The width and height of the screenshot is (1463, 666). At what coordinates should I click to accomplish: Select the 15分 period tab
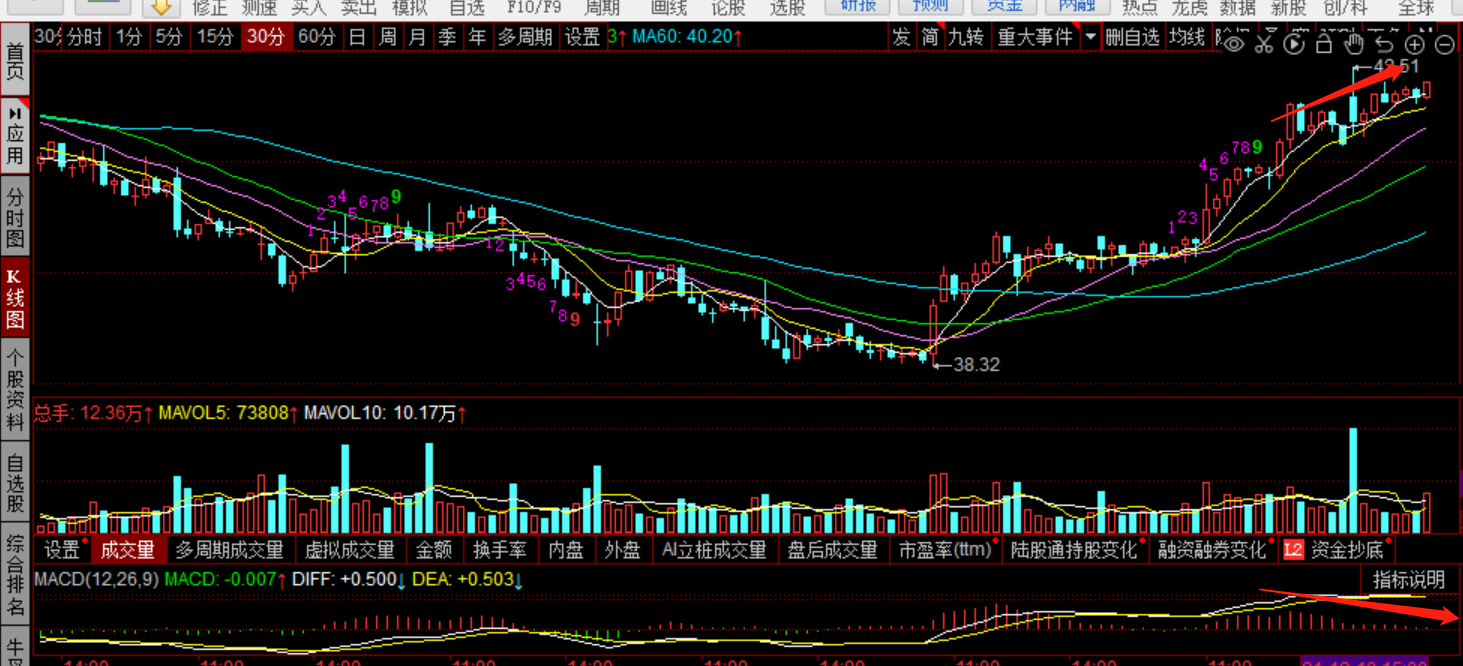point(215,37)
